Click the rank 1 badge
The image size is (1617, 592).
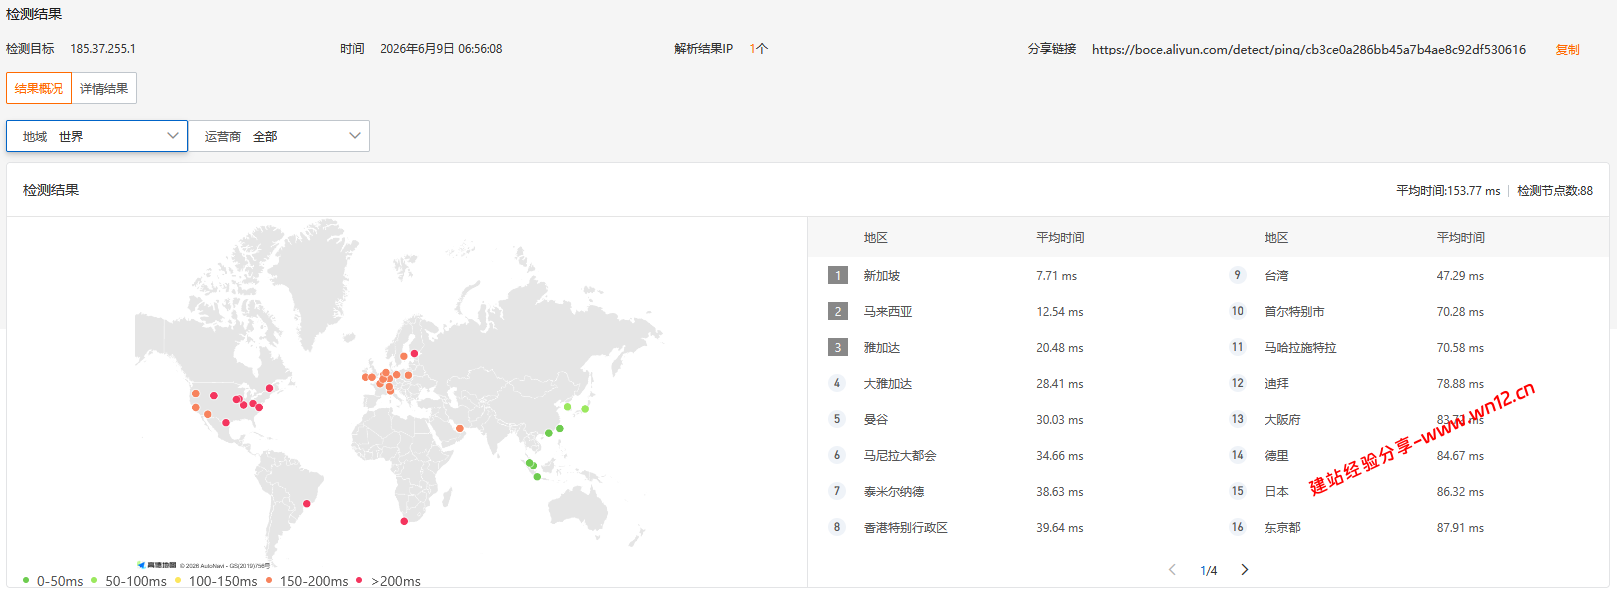click(838, 275)
